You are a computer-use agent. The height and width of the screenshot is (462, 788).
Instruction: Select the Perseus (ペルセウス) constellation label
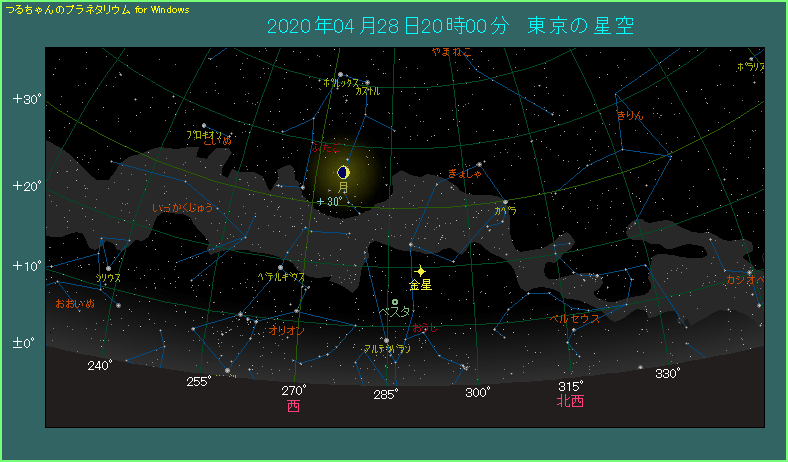click(577, 319)
